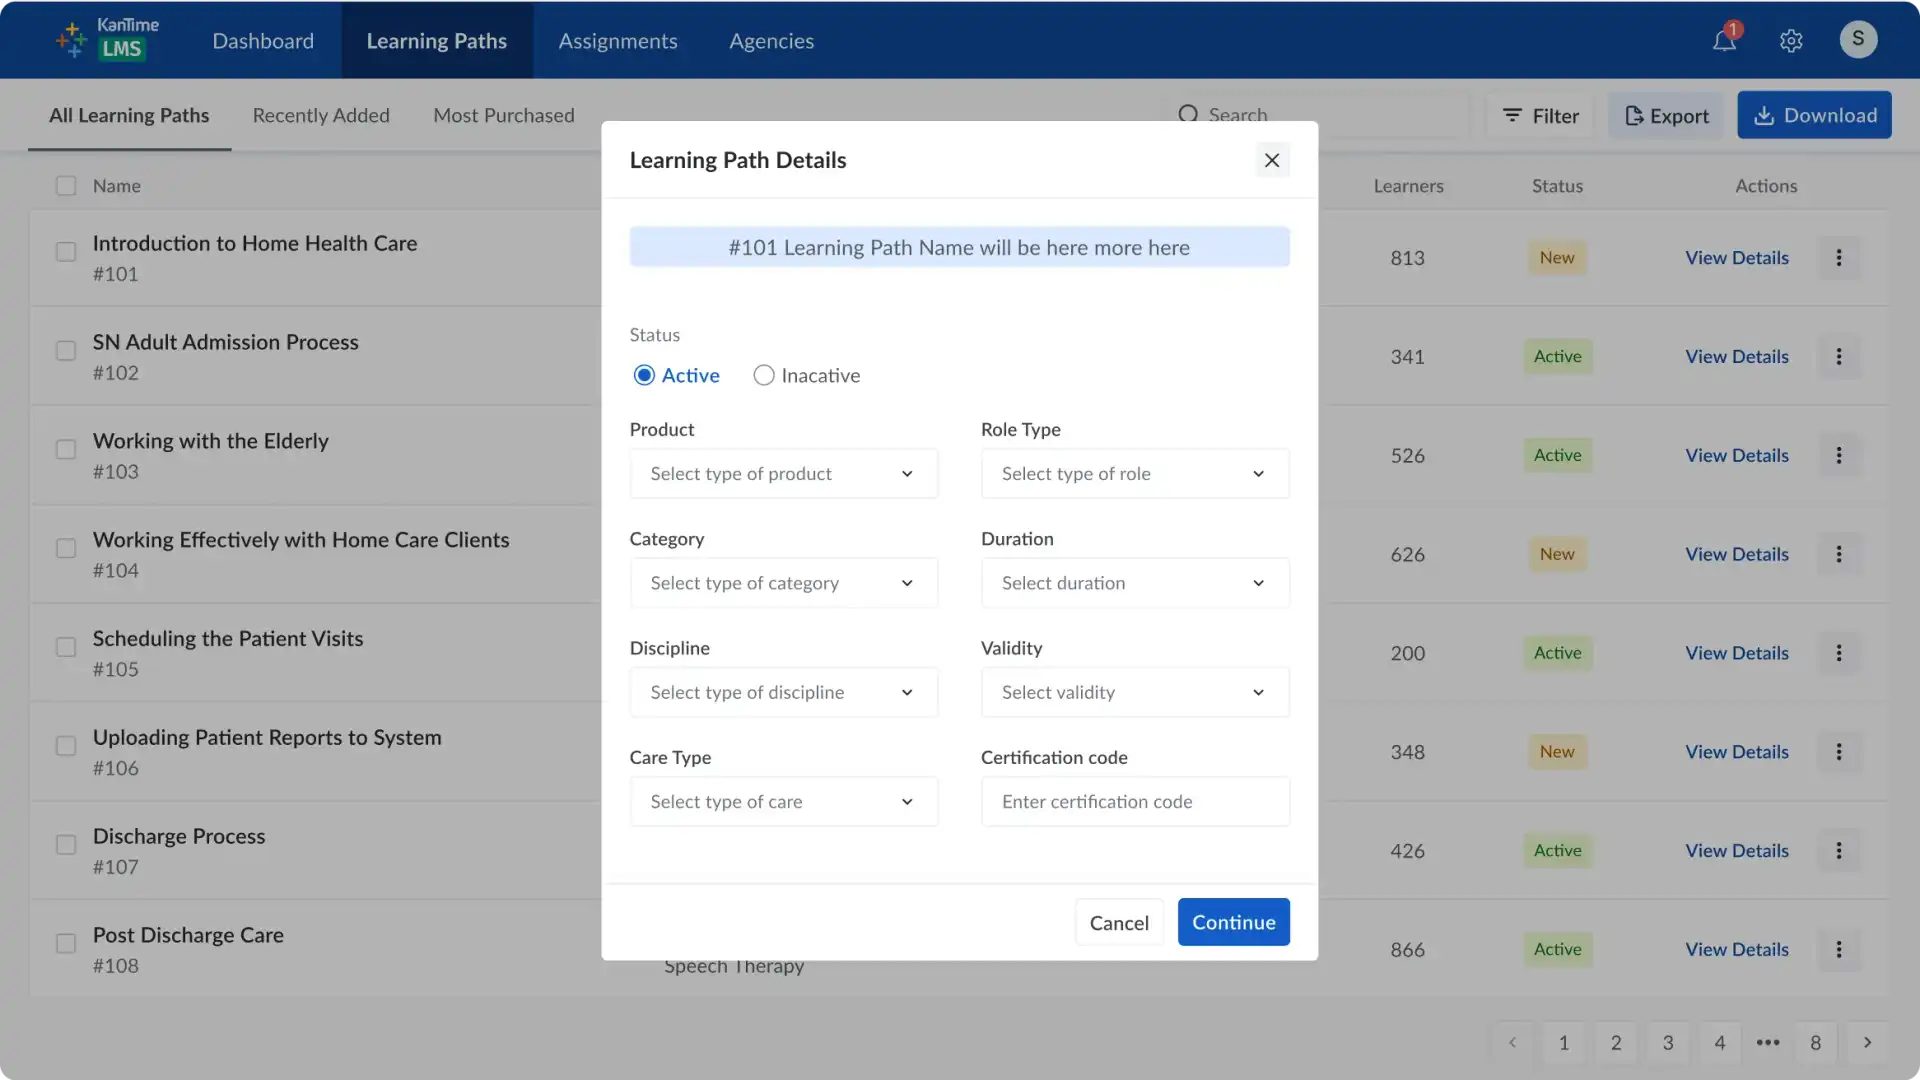Check the SN Adult Admission Process row
The width and height of the screenshot is (1920, 1080).
[66, 351]
